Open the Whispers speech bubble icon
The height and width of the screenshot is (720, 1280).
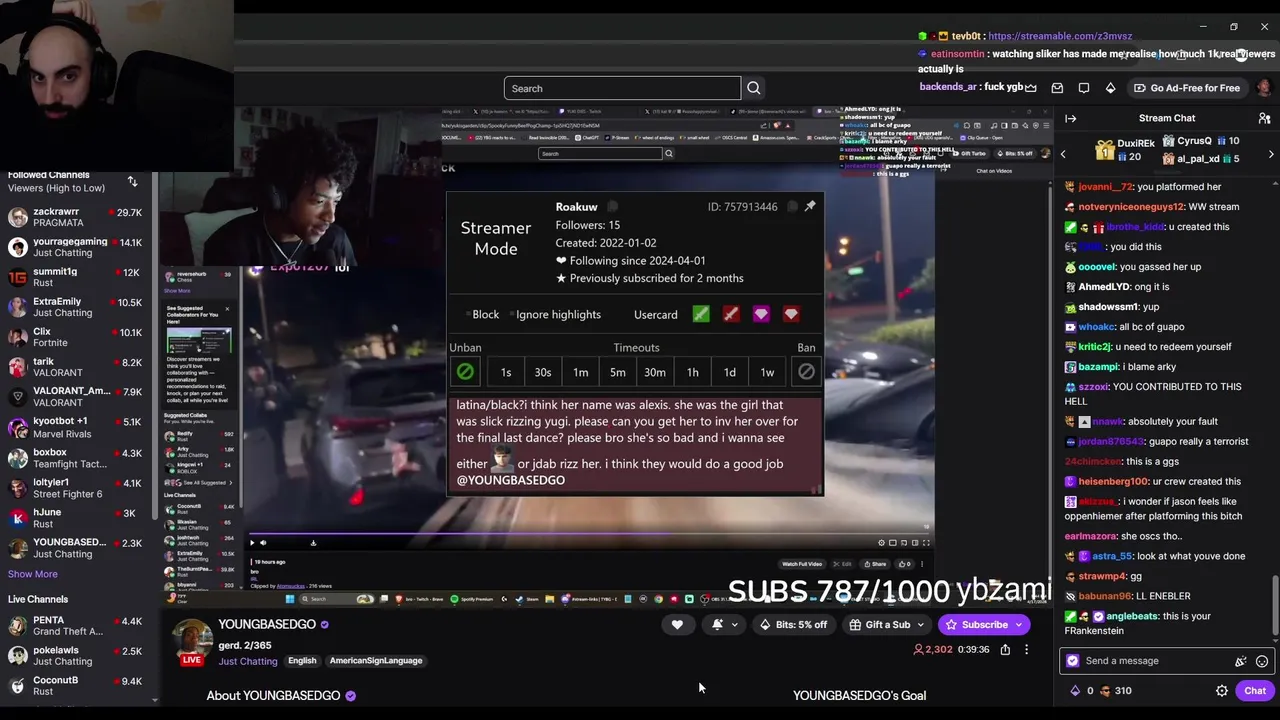1084,88
